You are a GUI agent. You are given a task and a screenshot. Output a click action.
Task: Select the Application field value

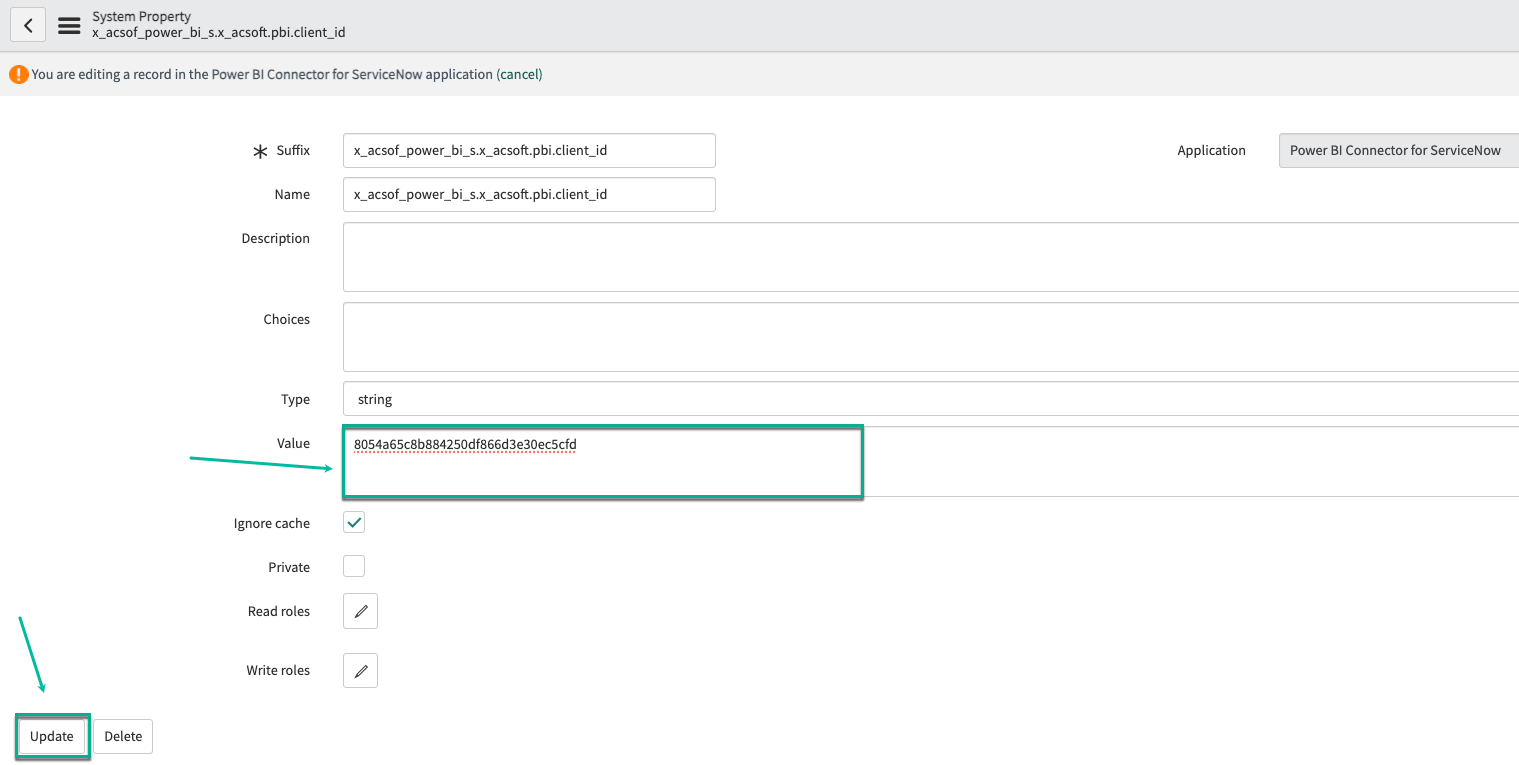[x=1396, y=150]
